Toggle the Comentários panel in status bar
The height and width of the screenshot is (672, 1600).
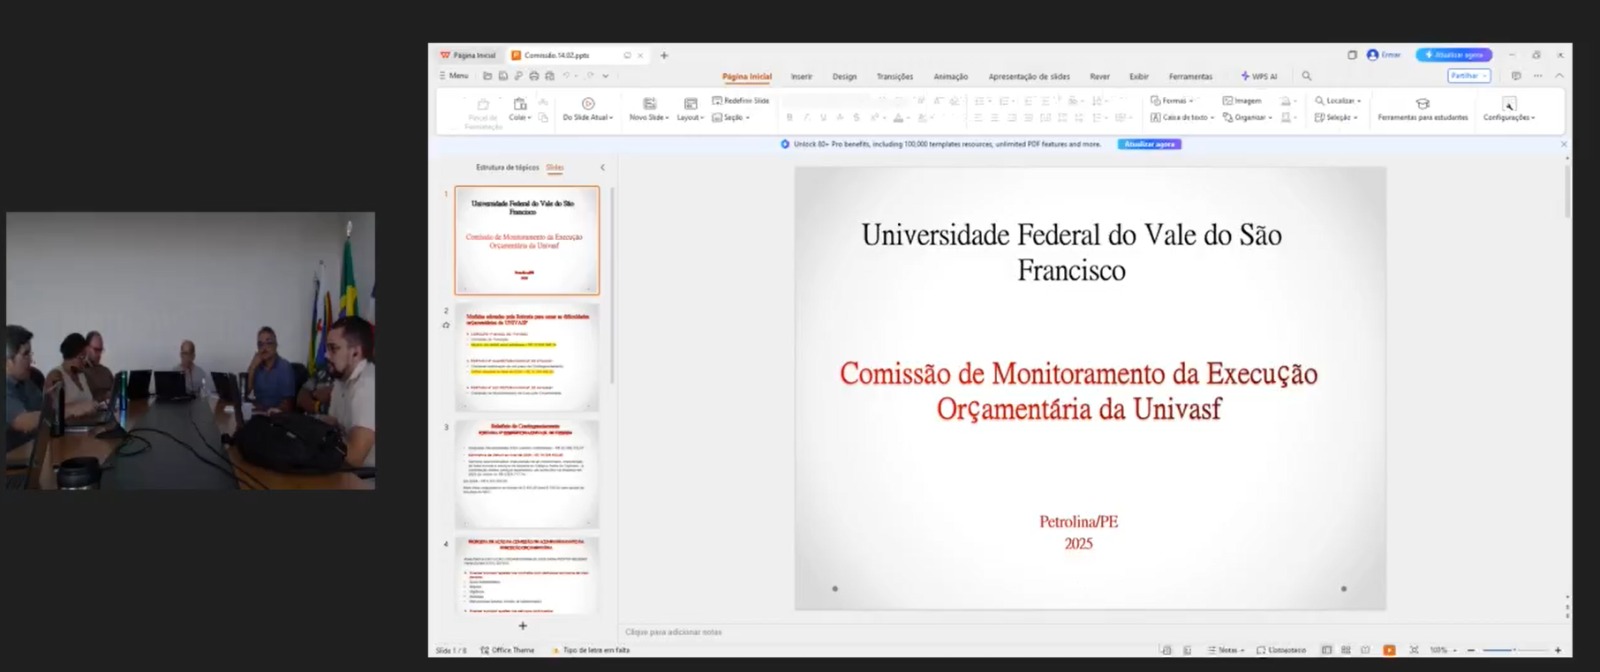click(1281, 650)
